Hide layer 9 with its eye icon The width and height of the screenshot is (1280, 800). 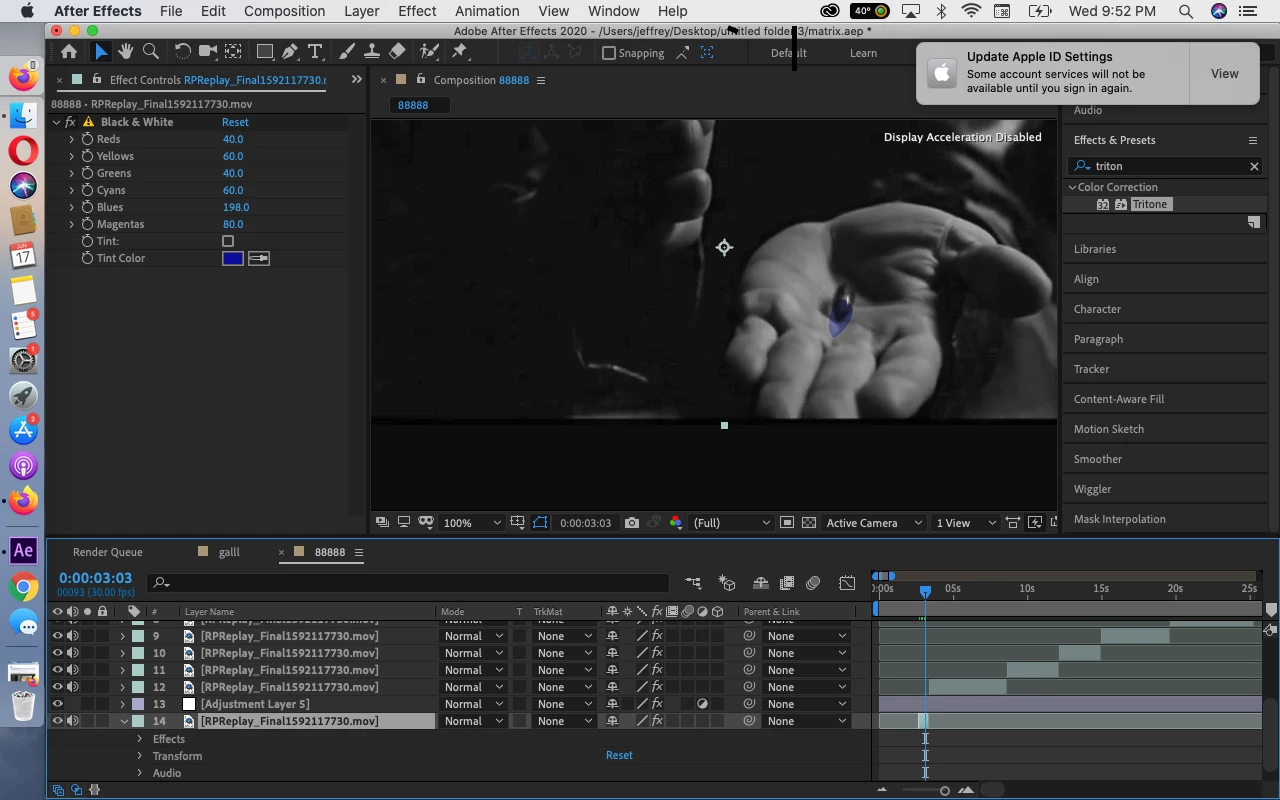coord(57,636)
